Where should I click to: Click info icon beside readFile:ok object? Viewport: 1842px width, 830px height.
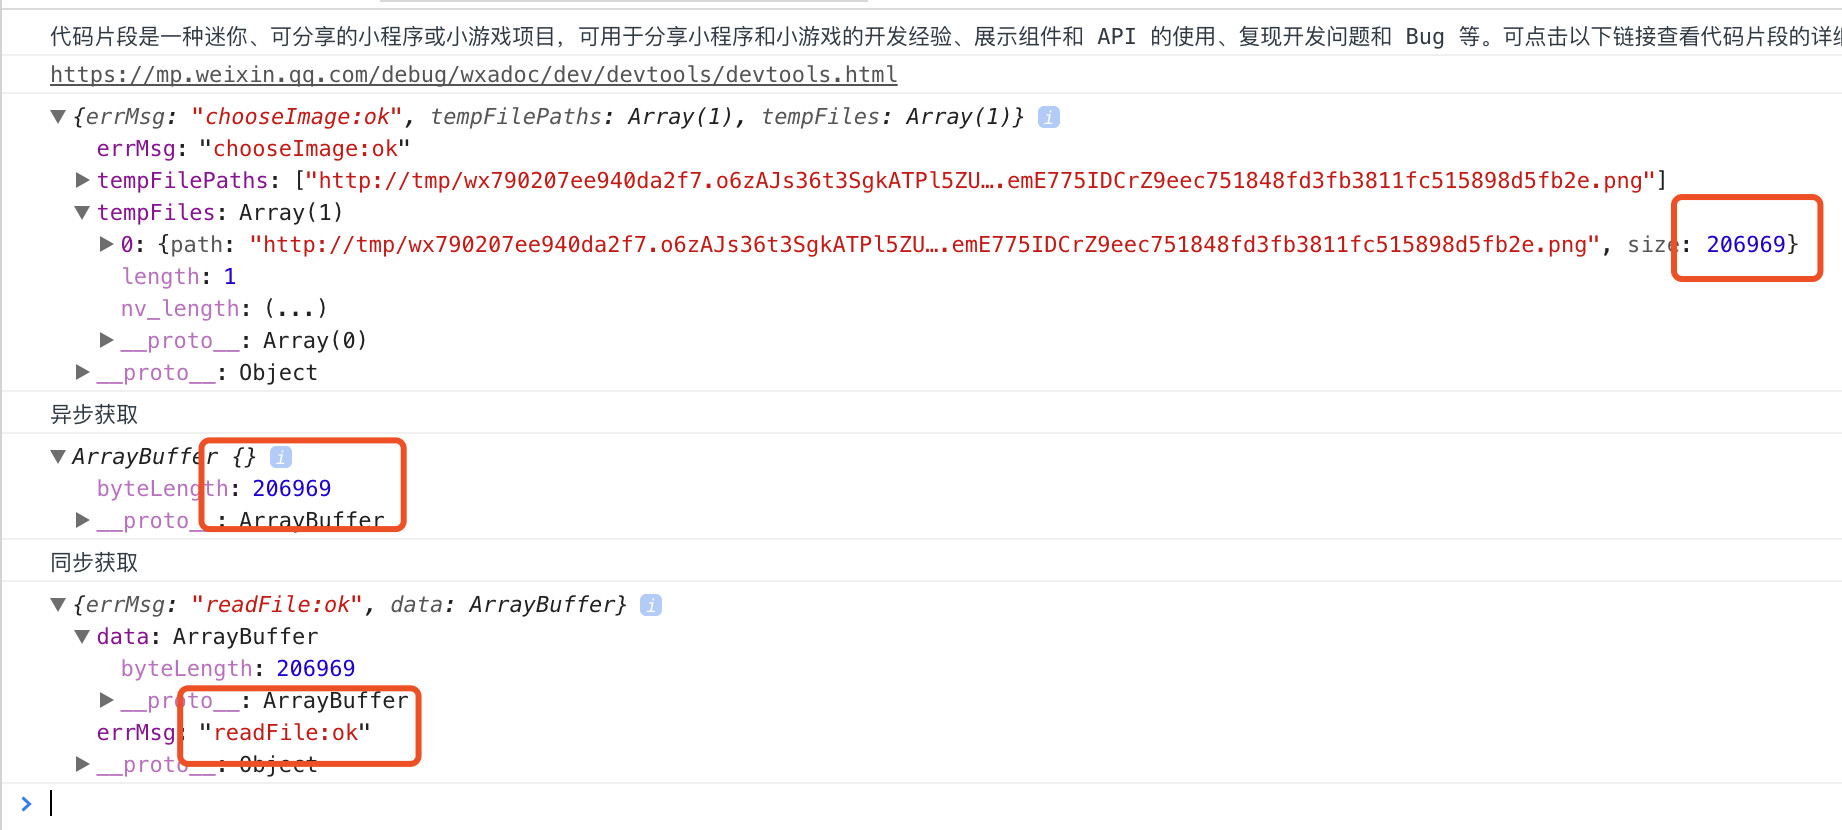coord(651,605)
